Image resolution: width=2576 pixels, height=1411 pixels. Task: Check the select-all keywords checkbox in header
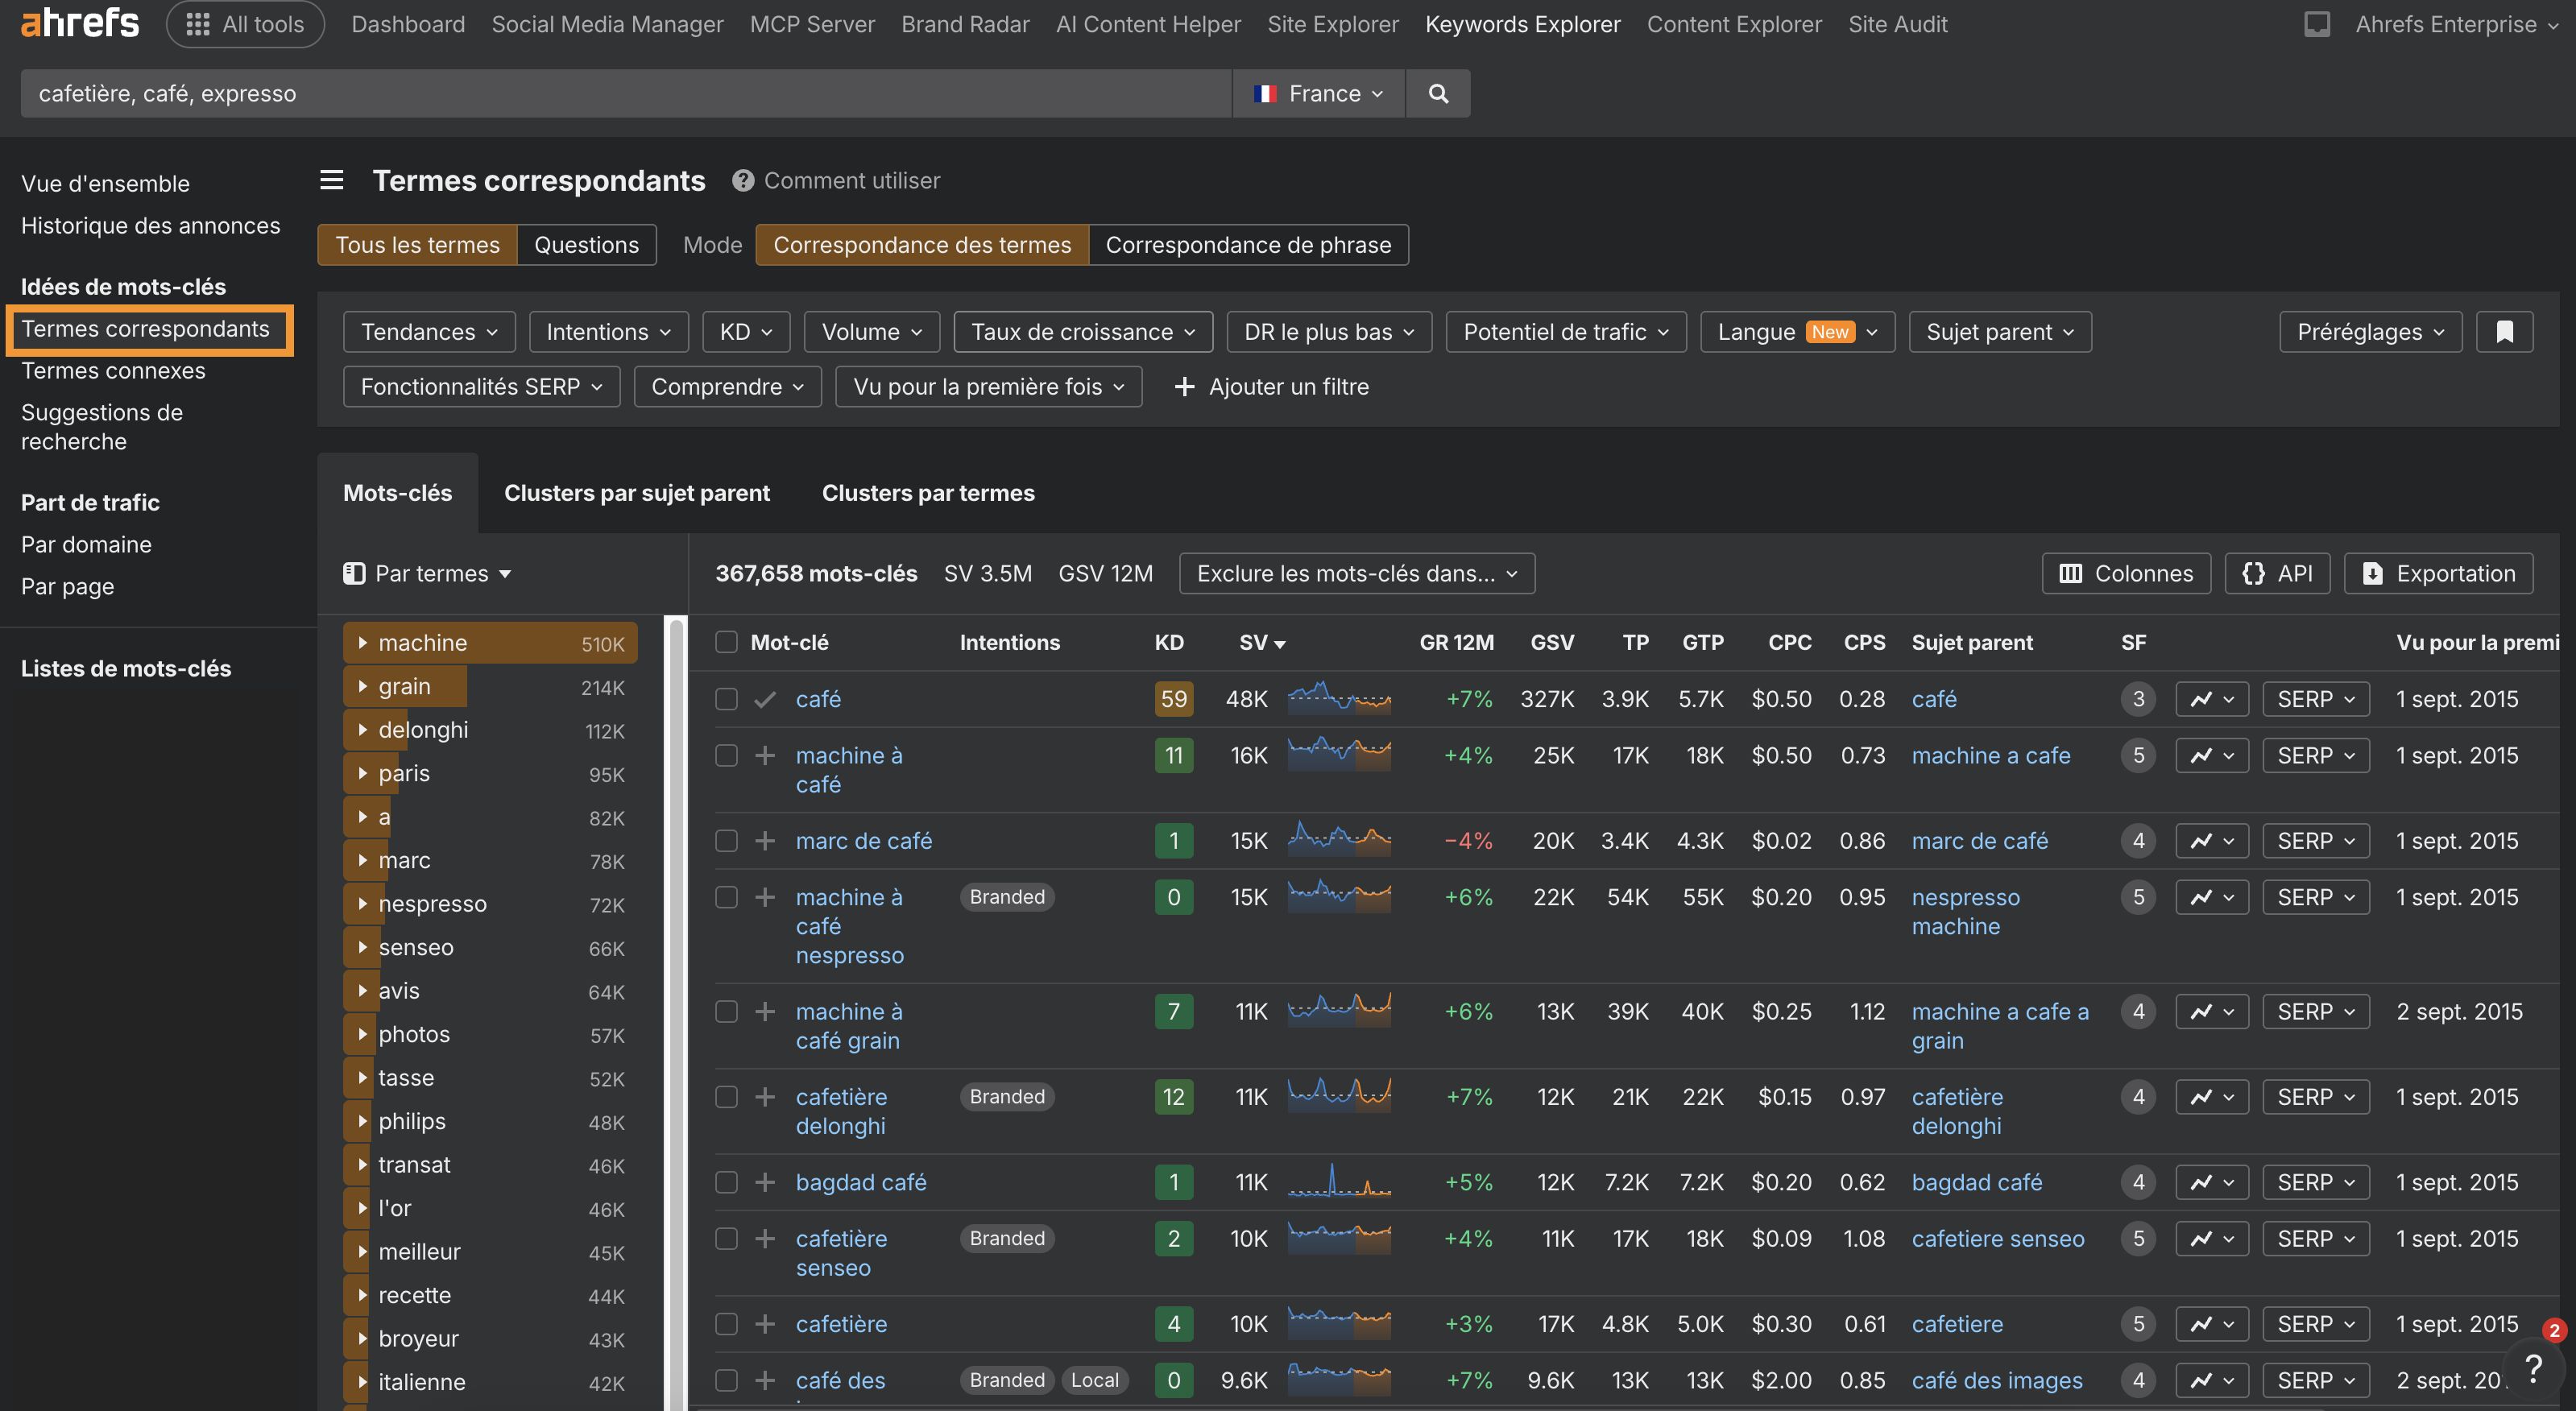click(726, 642)
